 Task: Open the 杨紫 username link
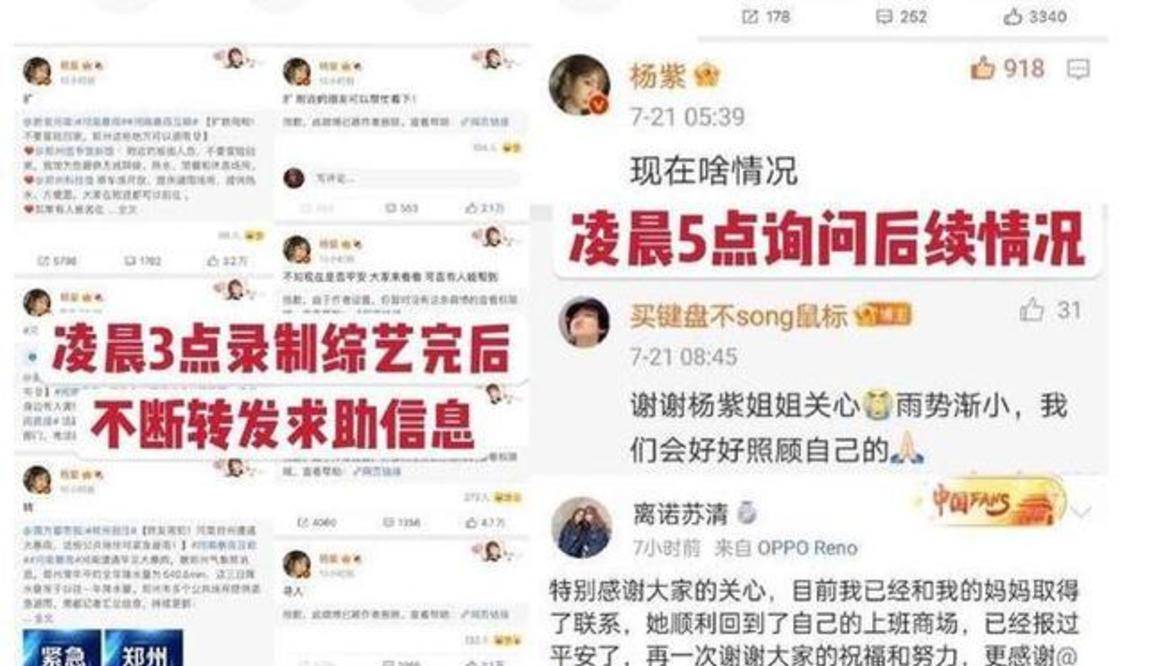(657, 75)
